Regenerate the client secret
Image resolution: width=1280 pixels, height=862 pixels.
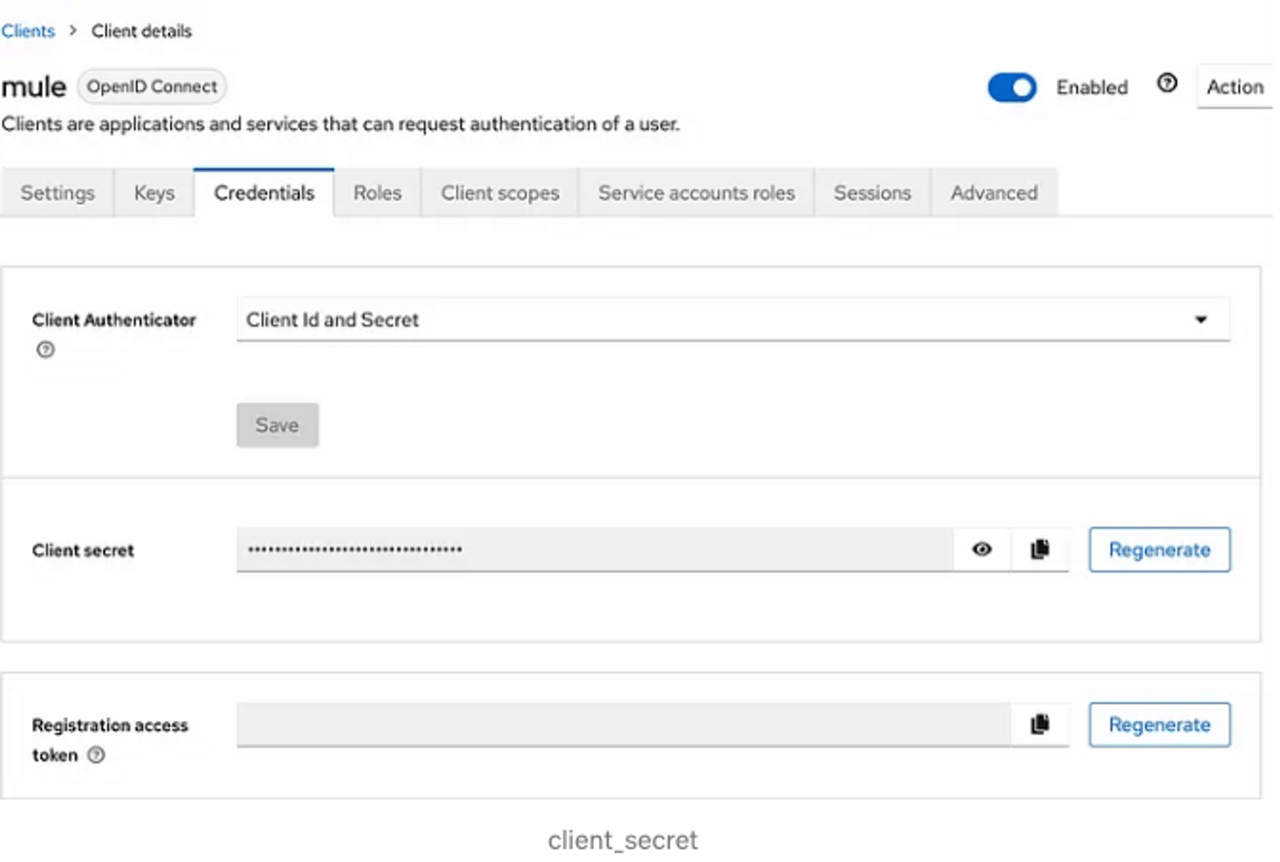tap(1159, 549)
